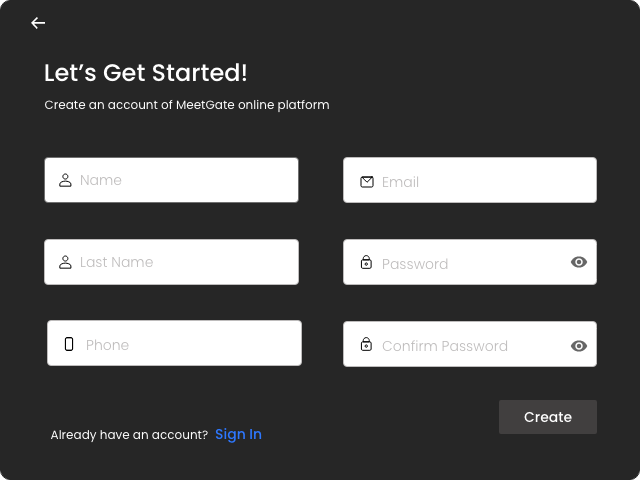
Task: Click the person icon in the Name field
Action: tap(65, 180)
